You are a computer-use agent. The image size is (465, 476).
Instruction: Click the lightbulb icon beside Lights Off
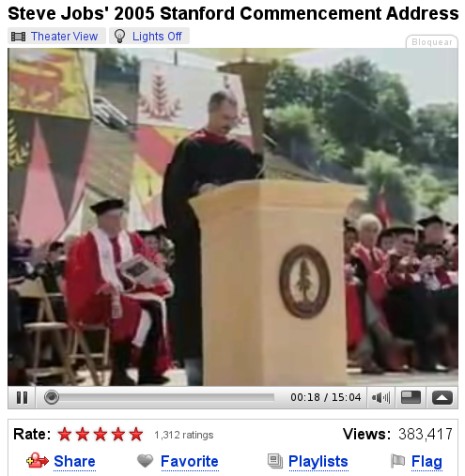point(120,36)
